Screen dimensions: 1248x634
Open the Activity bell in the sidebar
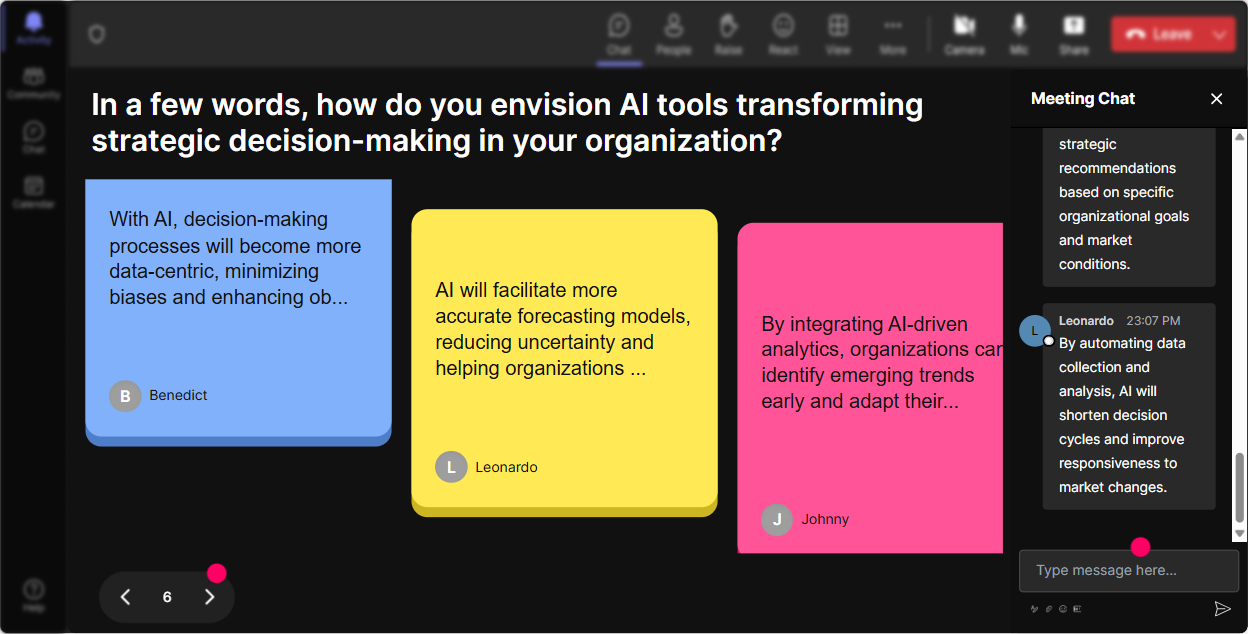[33, 28]
